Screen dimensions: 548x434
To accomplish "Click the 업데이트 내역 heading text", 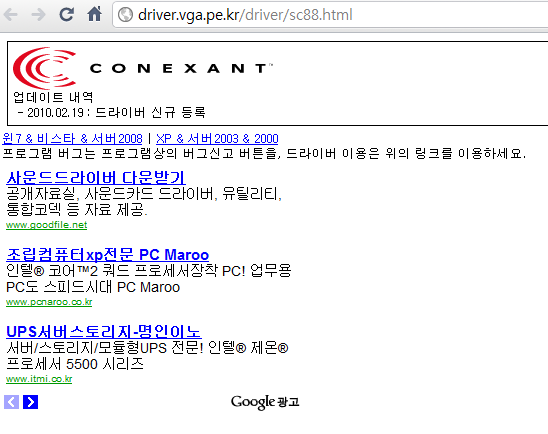I will pyautogui.click(x=53, y=97).
